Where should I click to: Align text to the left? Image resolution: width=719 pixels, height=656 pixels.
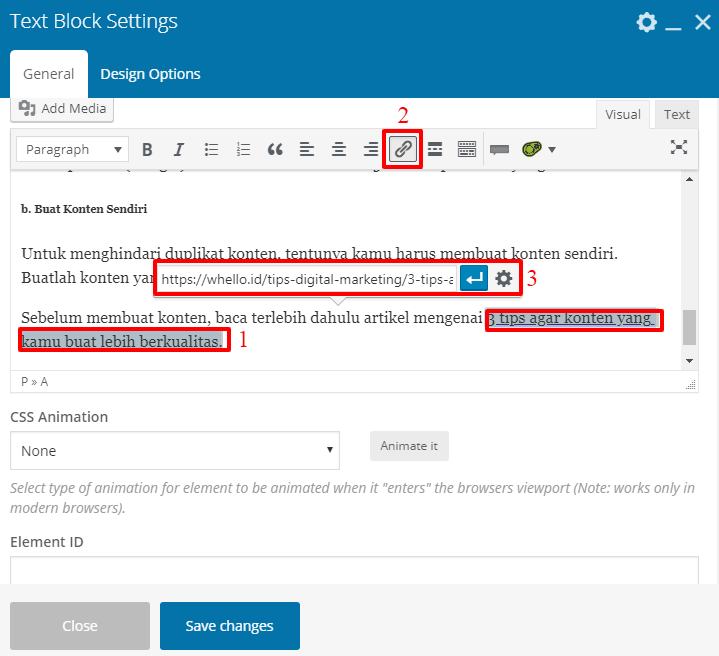pos(307,150)
